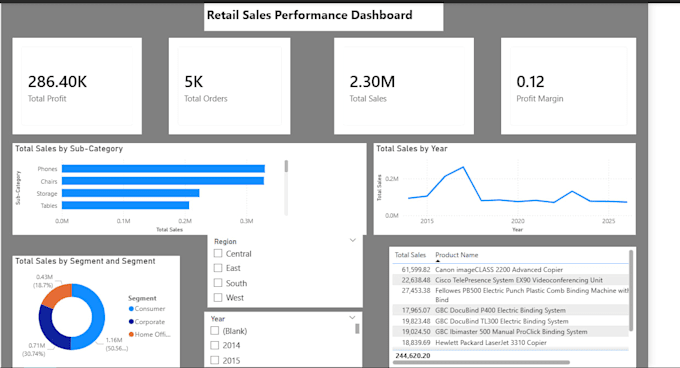Viewport: 680px width, 368px height.
Task: Enable the West region filter checkbox
Action: pos(218,297)
